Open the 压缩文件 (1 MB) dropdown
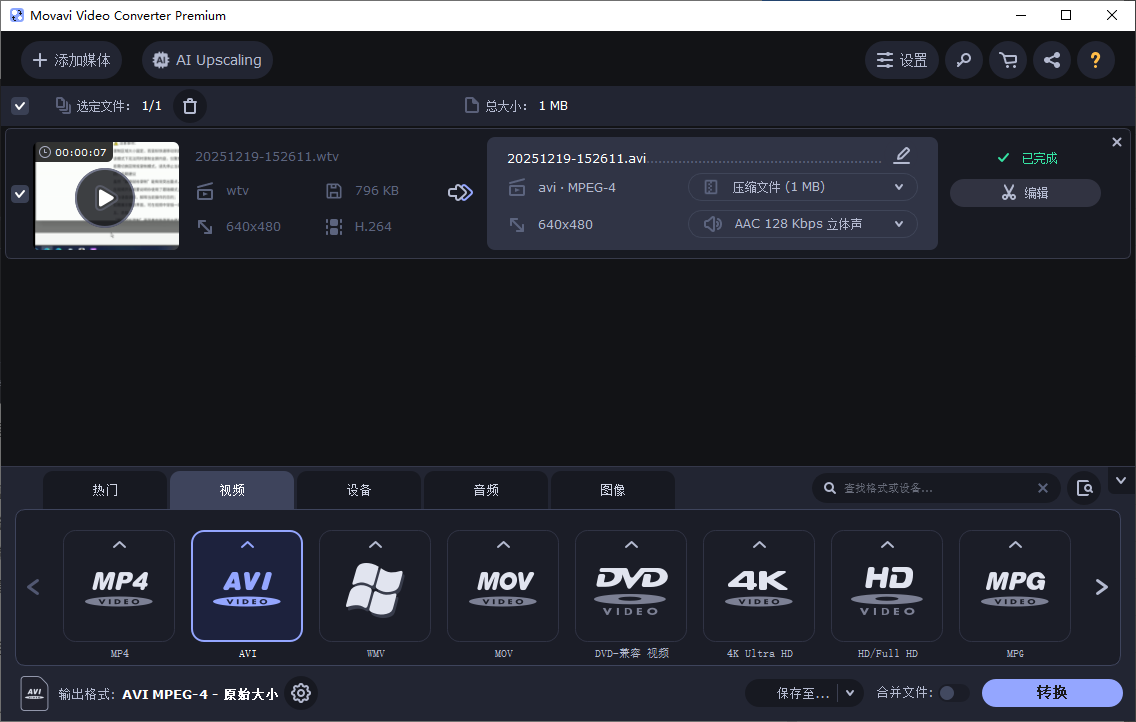1136x722 pixels. point(802,187)
